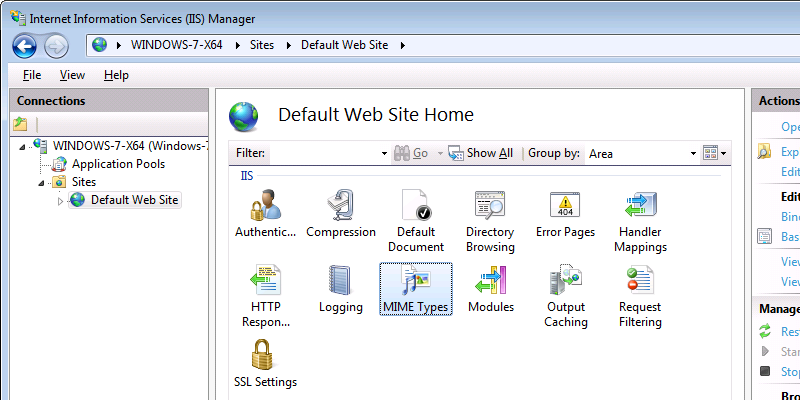Open the Help menu

tap(116, 75)
